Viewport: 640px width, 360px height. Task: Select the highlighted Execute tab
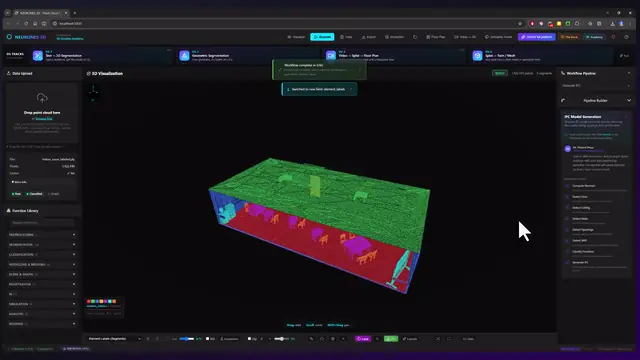[x=322, y=37]
